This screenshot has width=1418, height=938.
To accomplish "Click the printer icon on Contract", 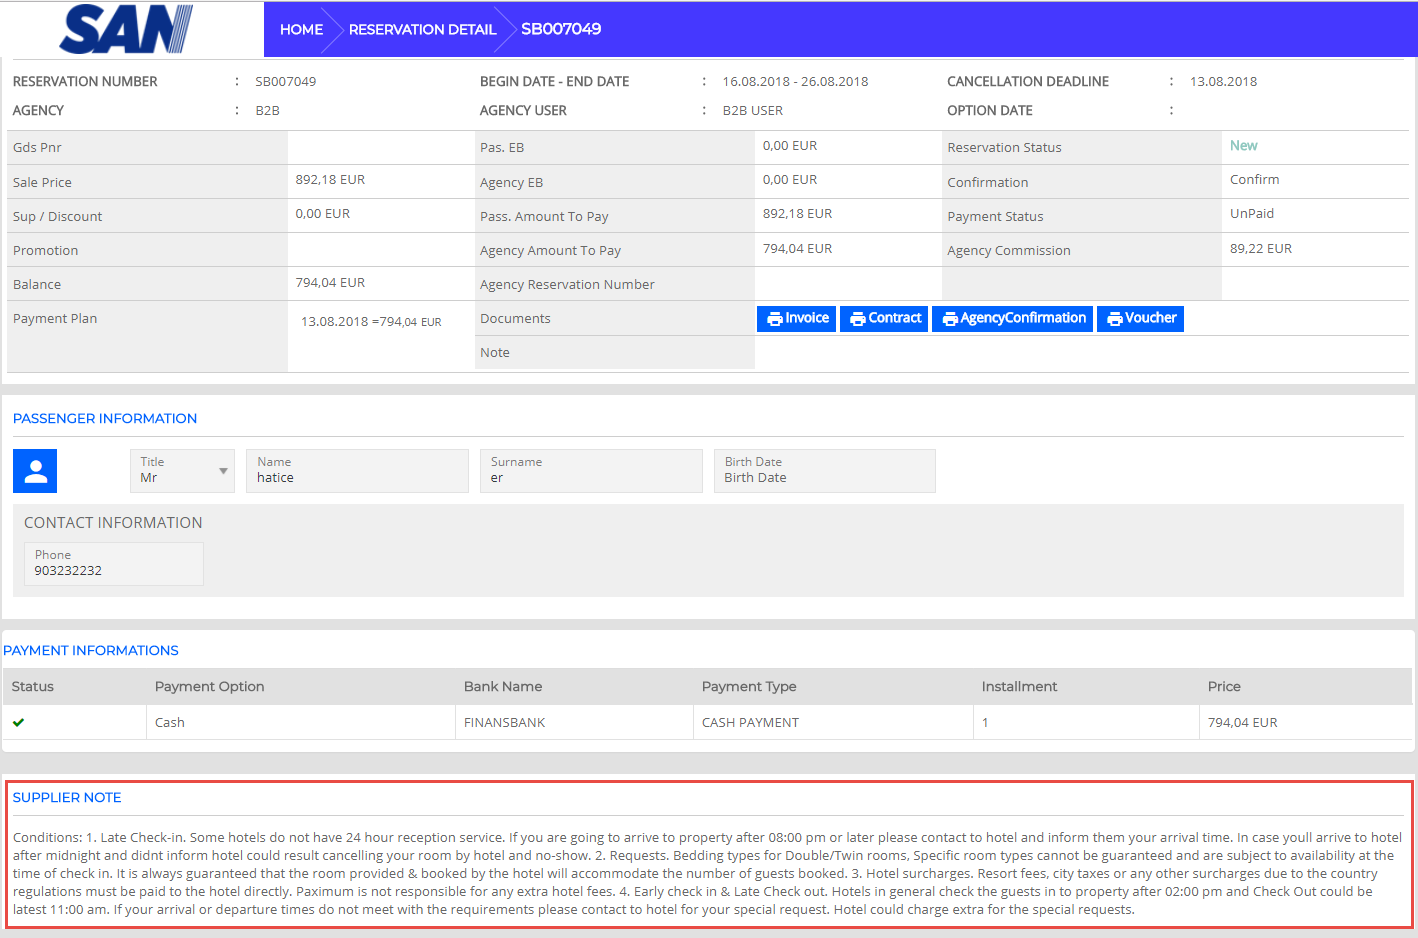I will (857, 319).
